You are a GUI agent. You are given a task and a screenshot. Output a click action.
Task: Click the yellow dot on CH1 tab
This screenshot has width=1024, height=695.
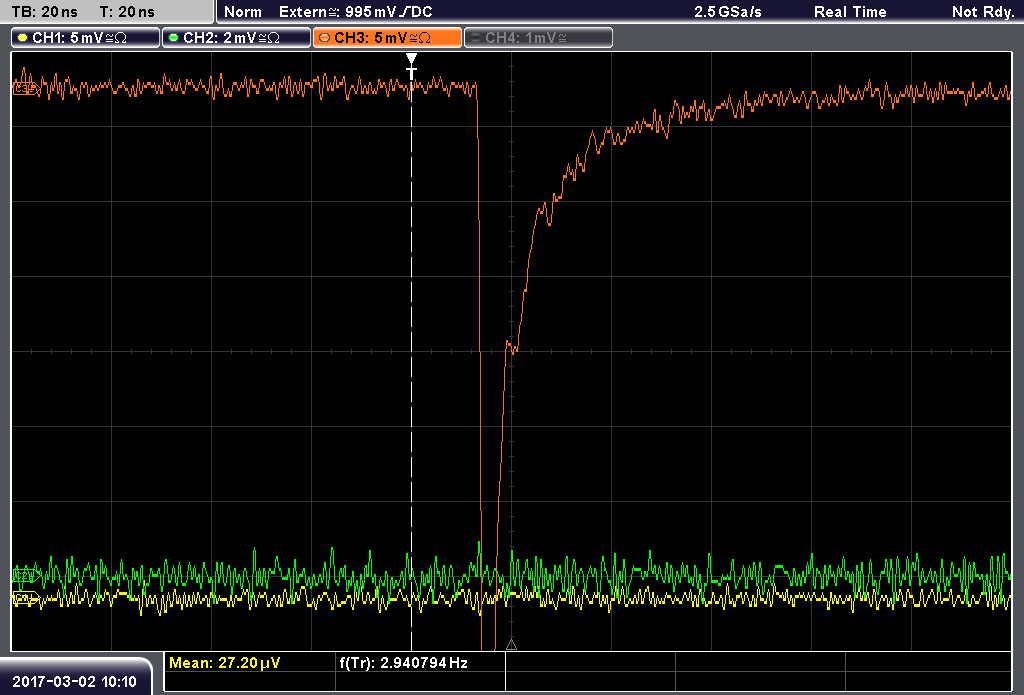pos(22,38)
